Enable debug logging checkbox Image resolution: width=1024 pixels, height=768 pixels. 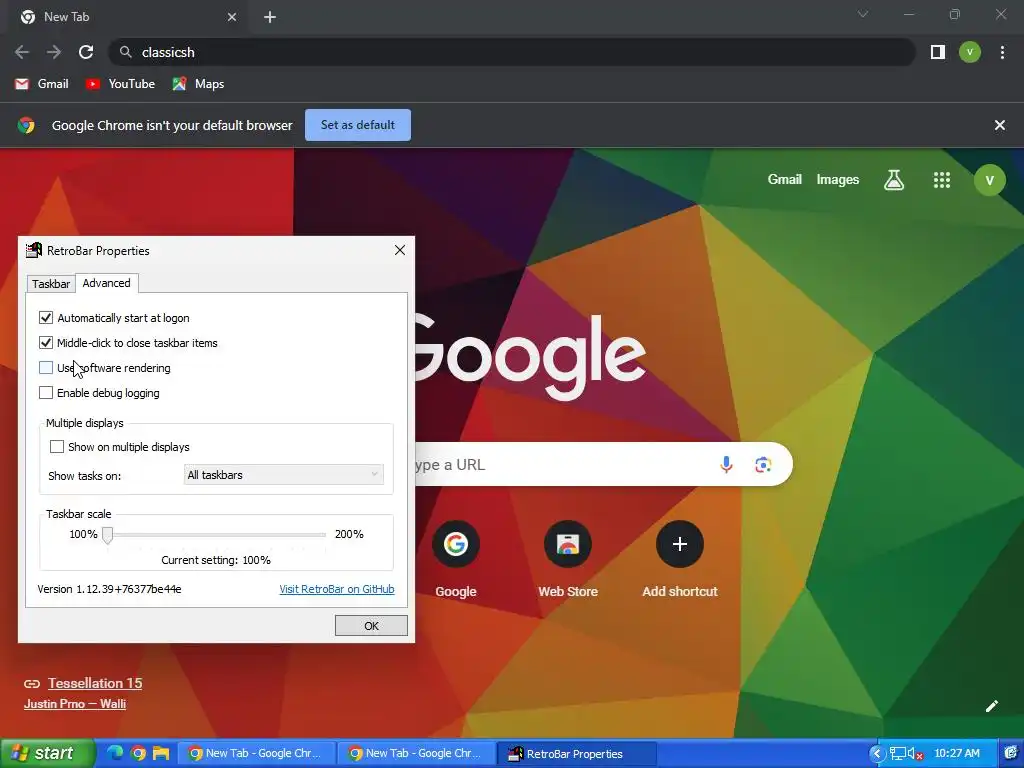pos(46,392)
